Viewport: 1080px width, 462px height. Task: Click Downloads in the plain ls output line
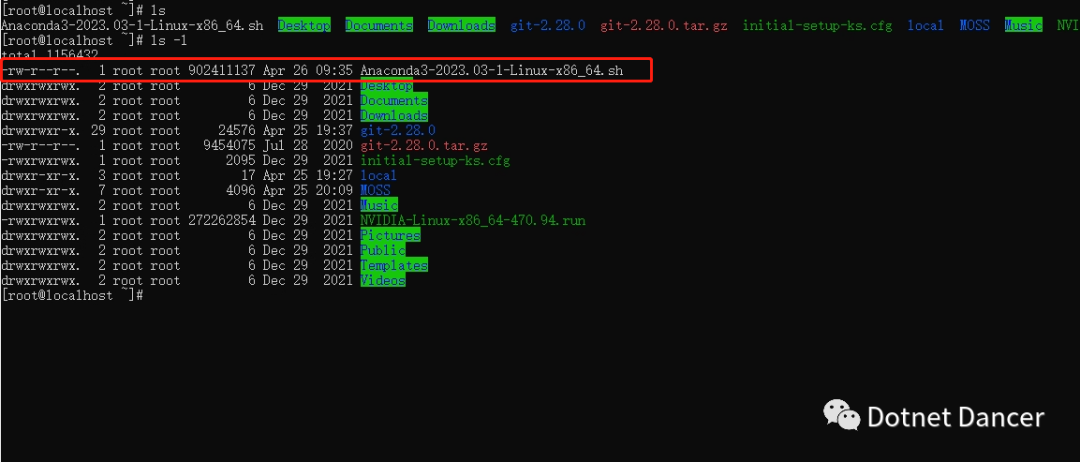coord(461,25)
